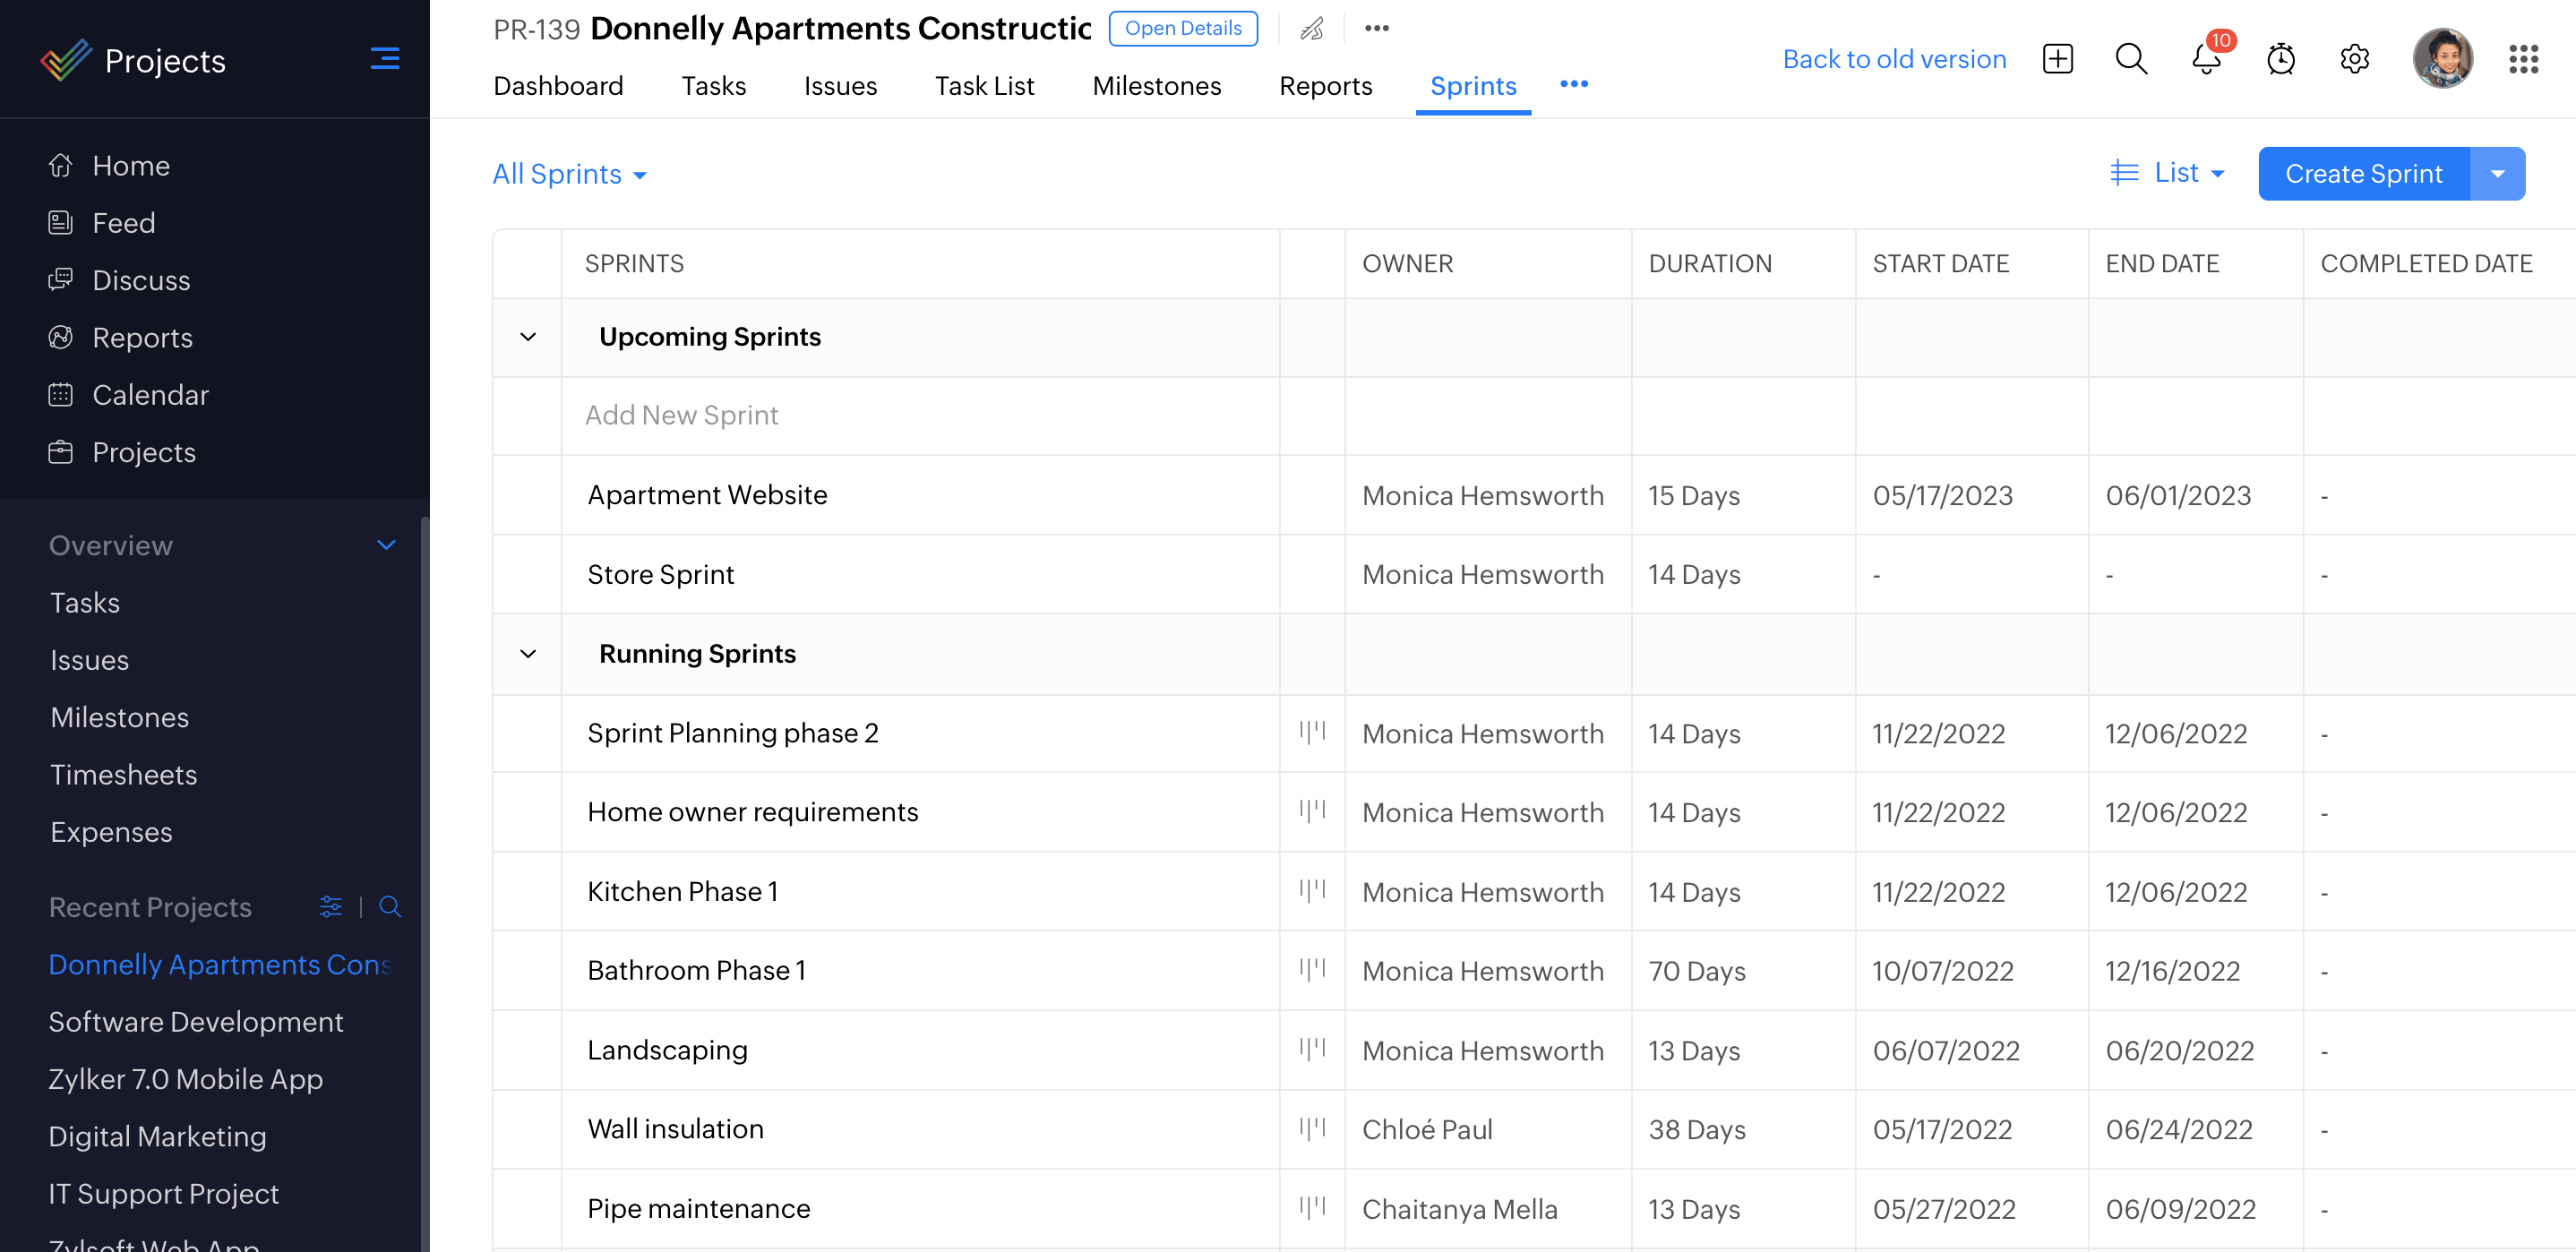Expand the Create Sprint dropdown arrow
This screenshot has height=1252, width=2576.
point(2497,174)
